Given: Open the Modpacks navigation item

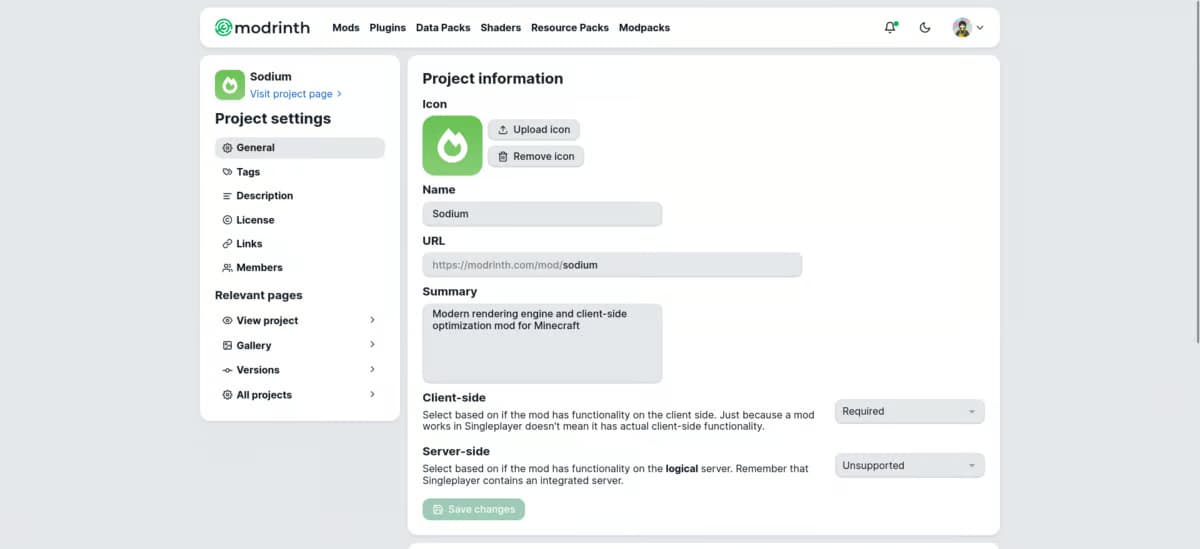Looking at the screenshot, I should (644, 28).
